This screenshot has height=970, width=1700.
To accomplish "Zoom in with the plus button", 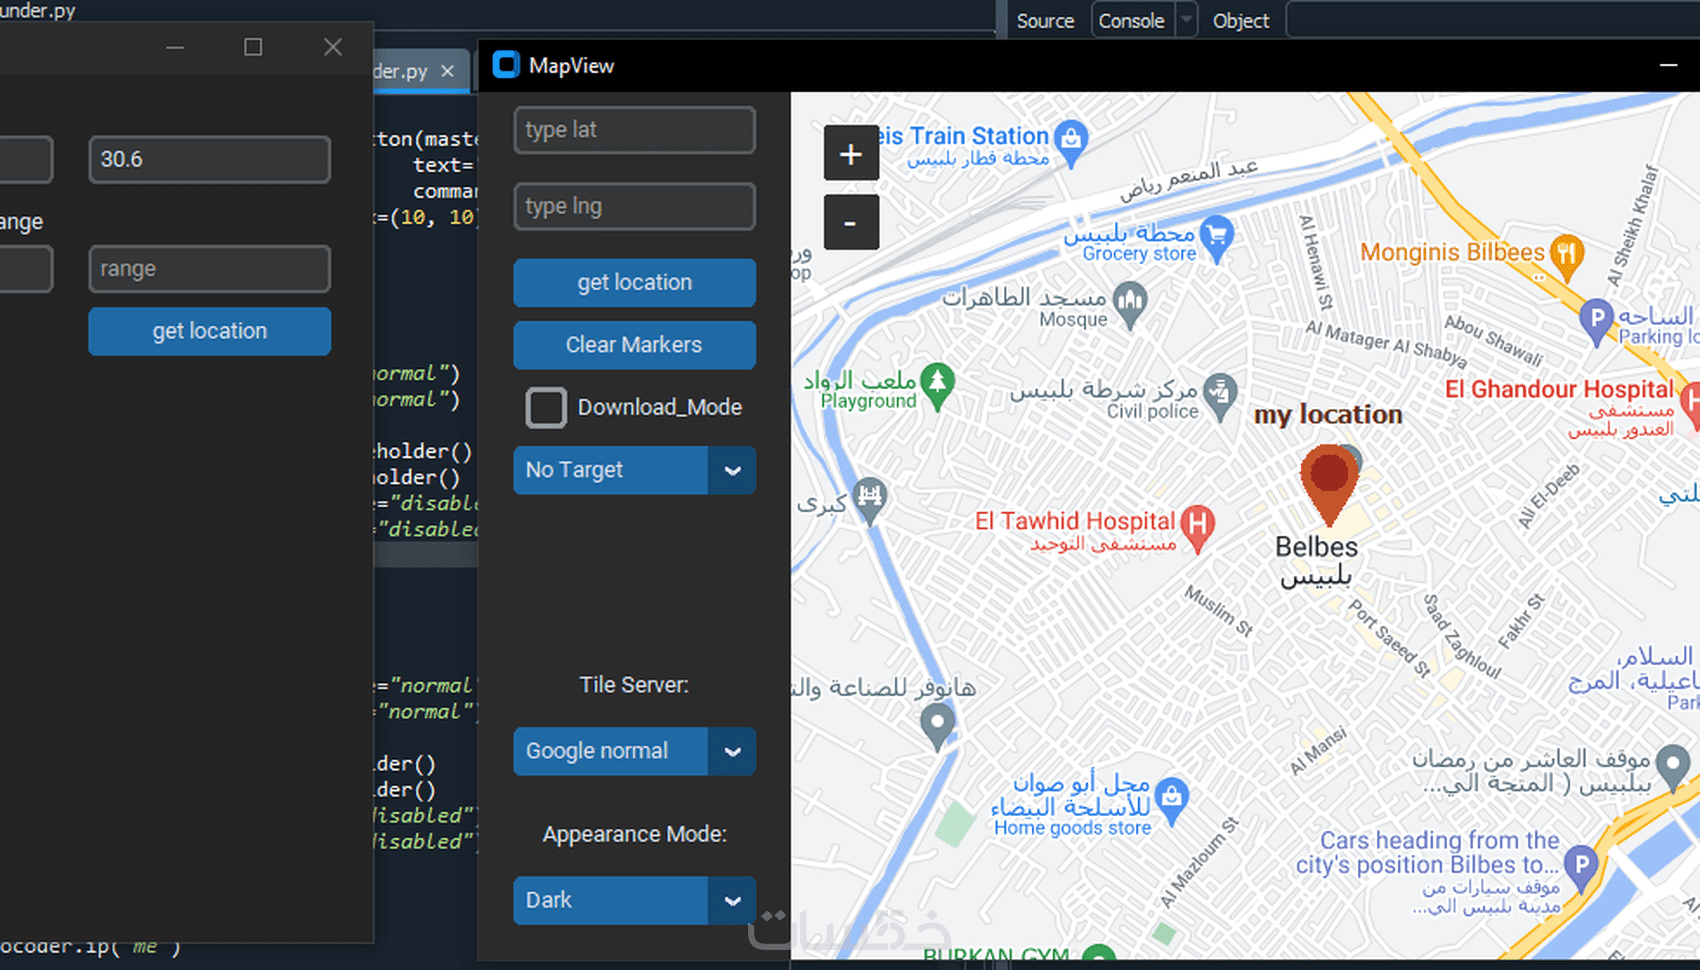I will click(x=851, y=154).
